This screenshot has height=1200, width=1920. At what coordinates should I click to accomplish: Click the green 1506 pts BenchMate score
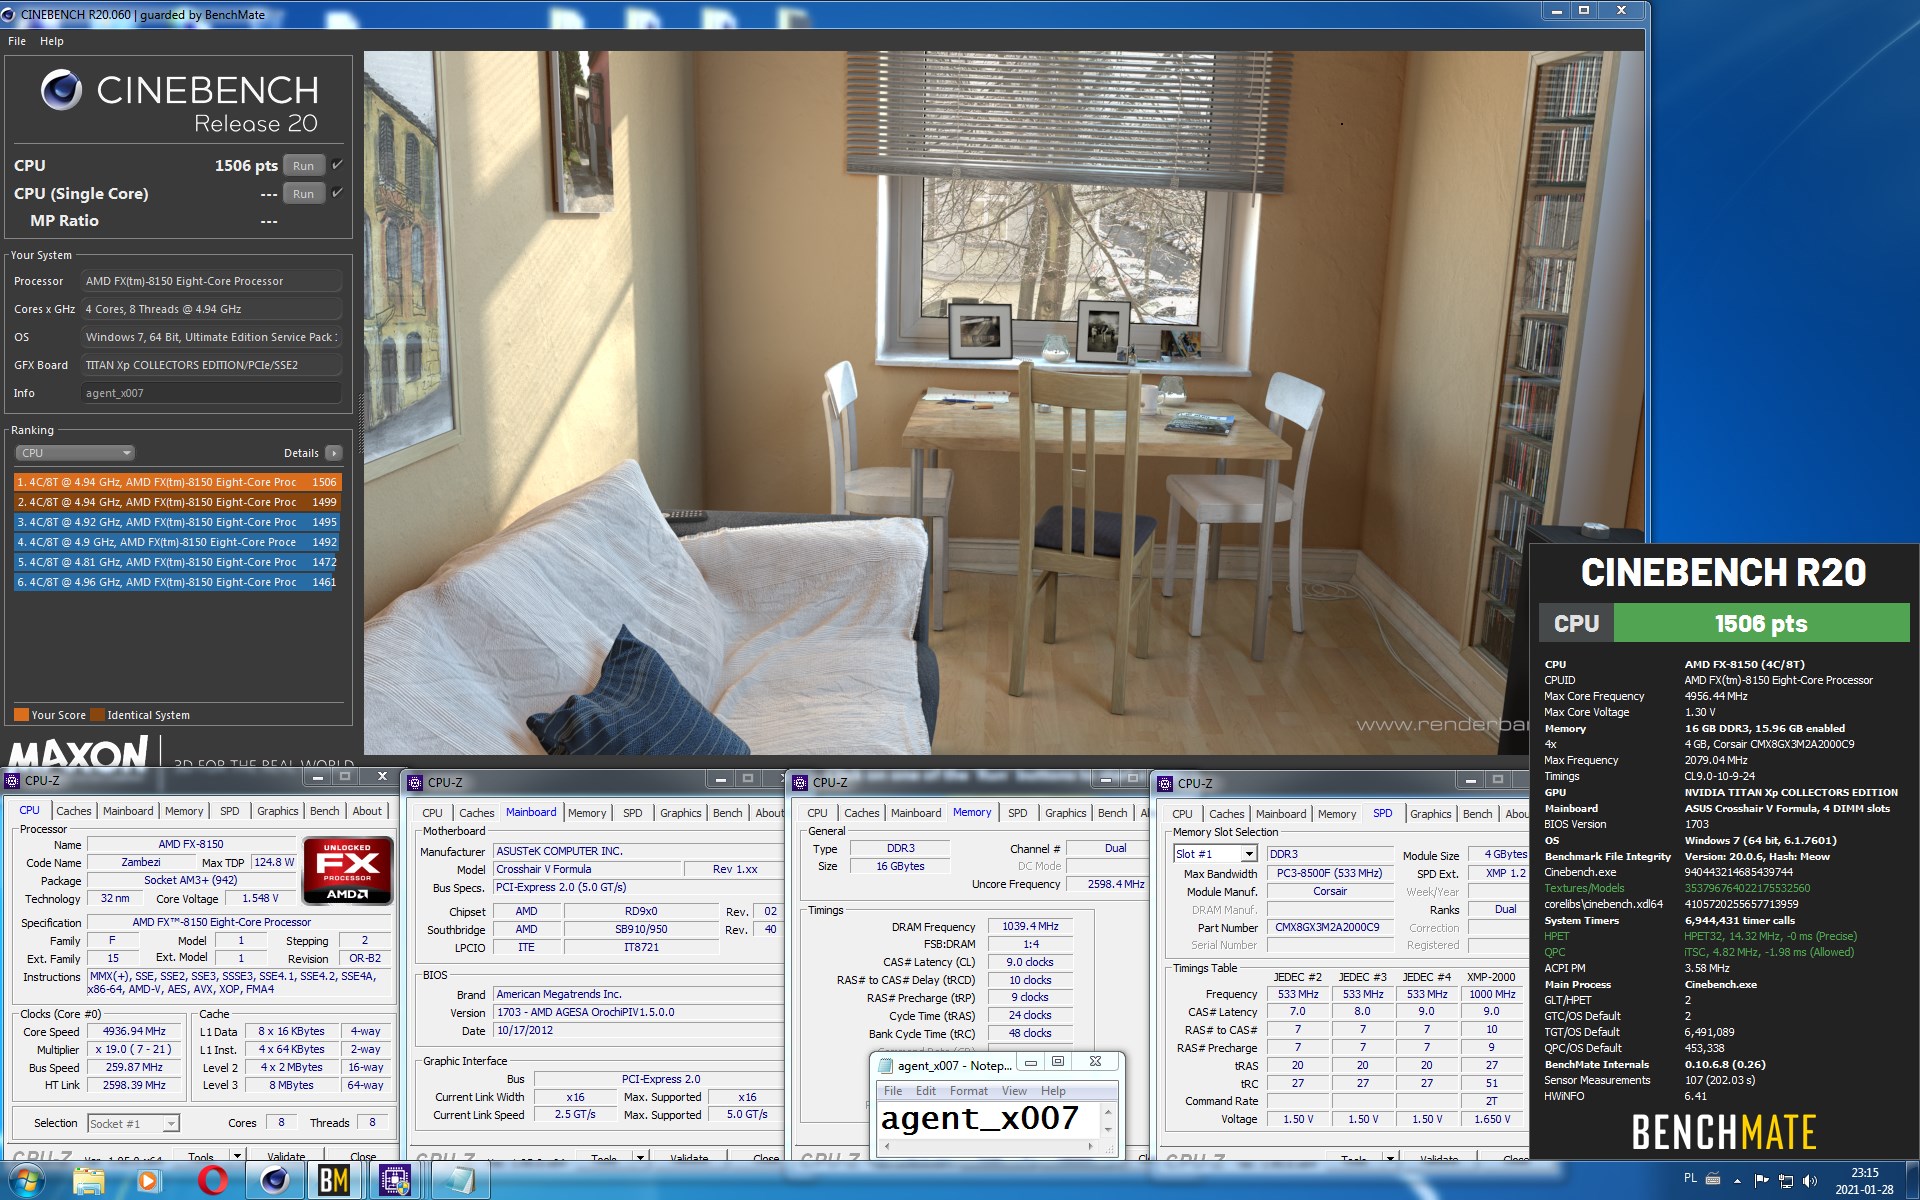(1761, 623)
